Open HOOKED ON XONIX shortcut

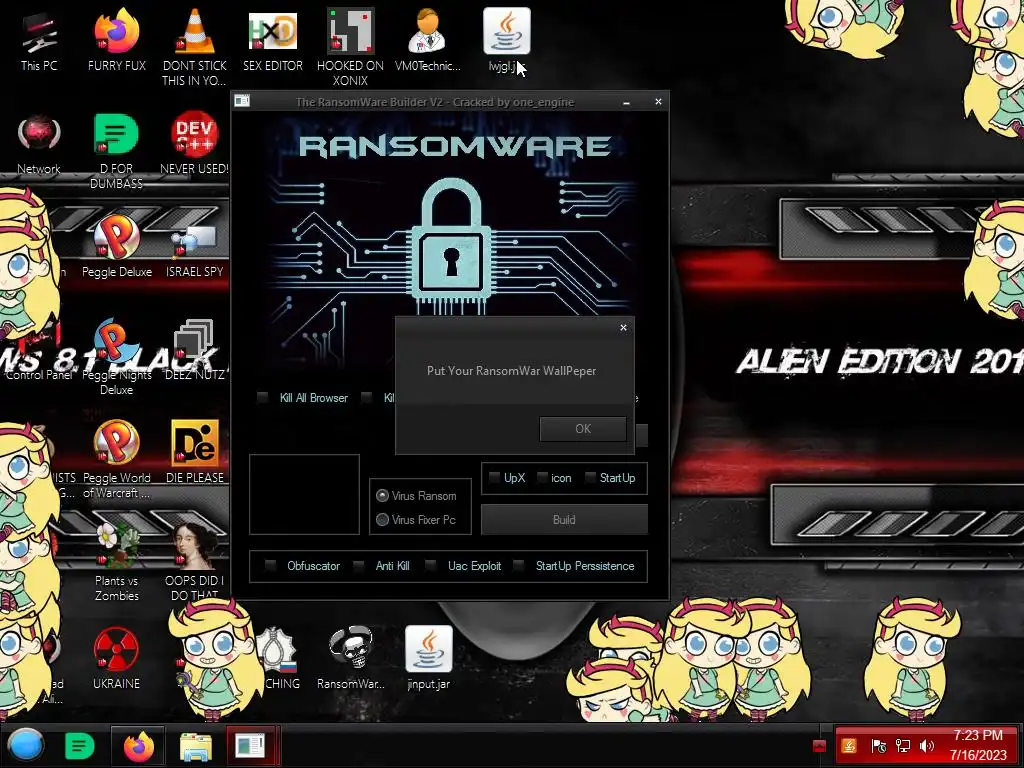click(x=350, y=47)
